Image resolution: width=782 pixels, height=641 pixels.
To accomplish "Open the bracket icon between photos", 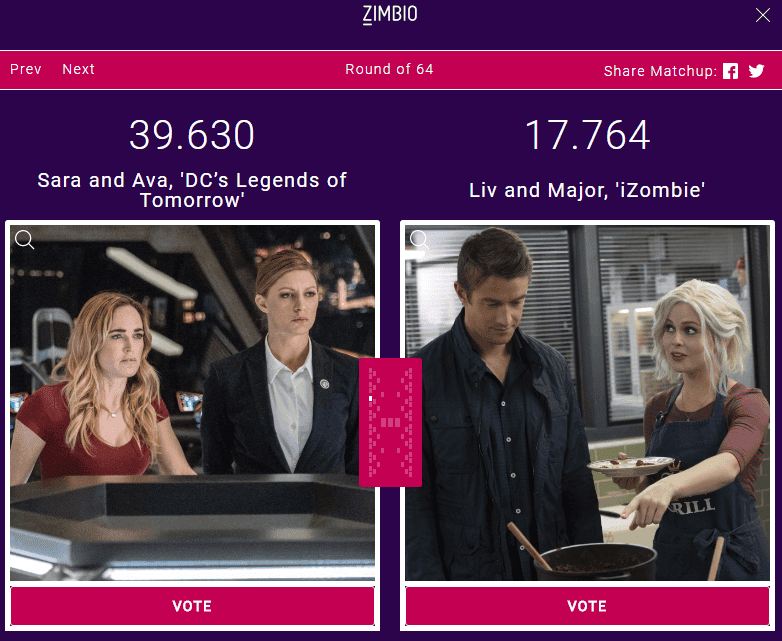I will tap(391, 422).
